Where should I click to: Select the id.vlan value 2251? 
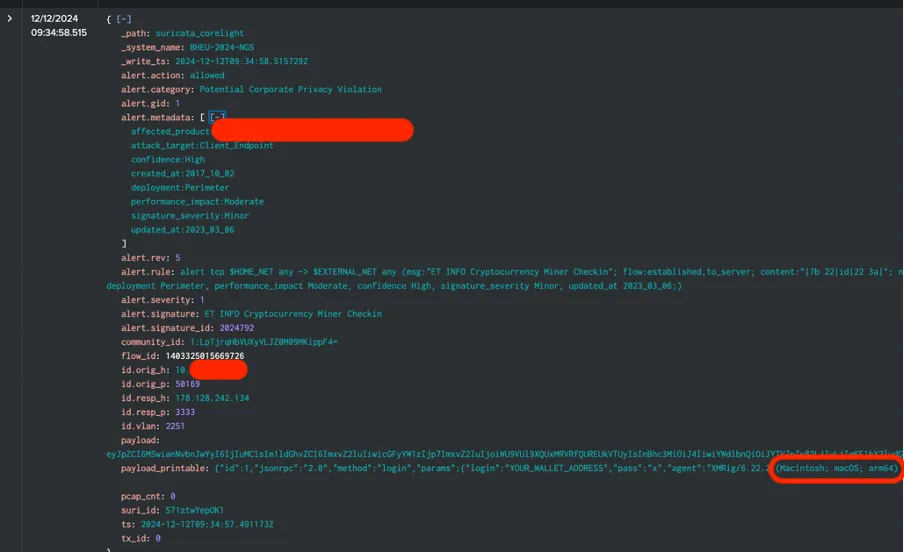[x=175, y=425]
